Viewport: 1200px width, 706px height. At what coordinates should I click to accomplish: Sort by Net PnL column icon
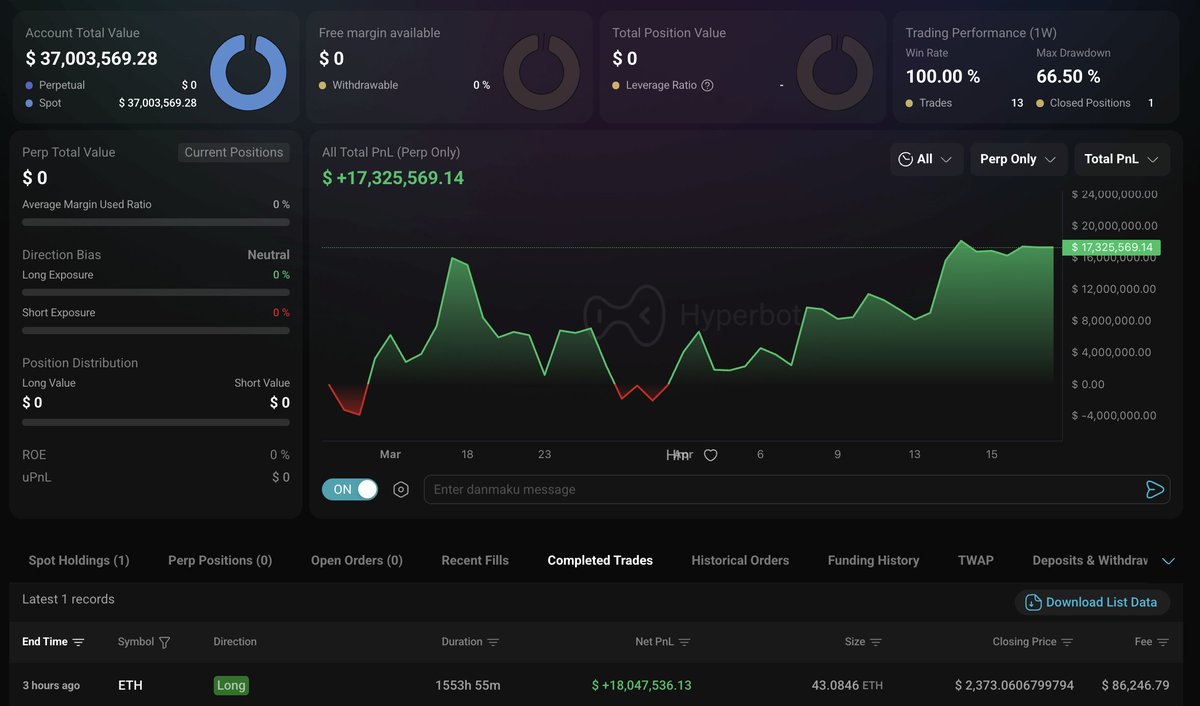tap(684, 642)
